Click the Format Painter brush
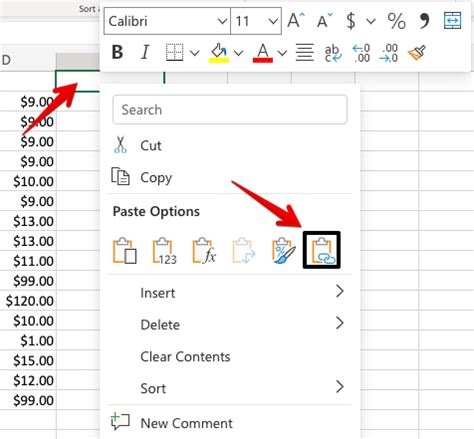 pos(417,53)
